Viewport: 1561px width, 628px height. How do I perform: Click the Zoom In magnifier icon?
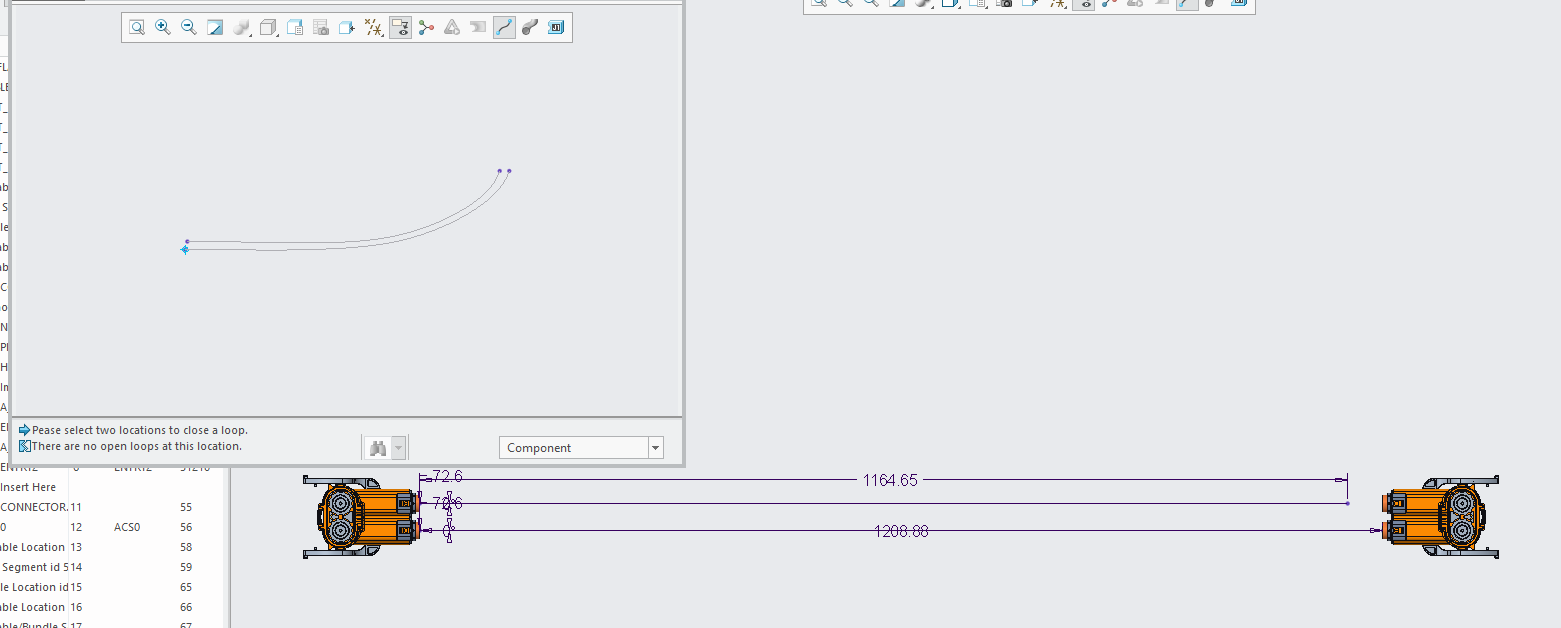[x=163, y=27]
